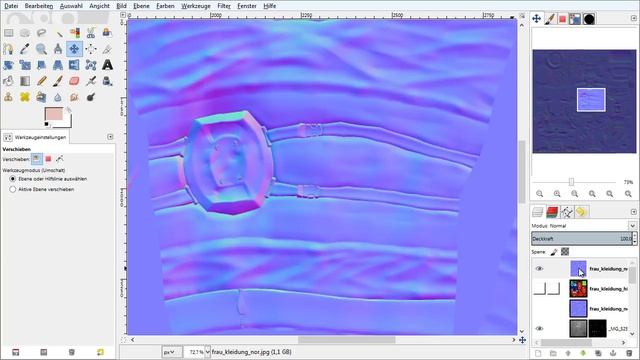Select the Align tool
The image size is (640, 360).
(91, 49)
